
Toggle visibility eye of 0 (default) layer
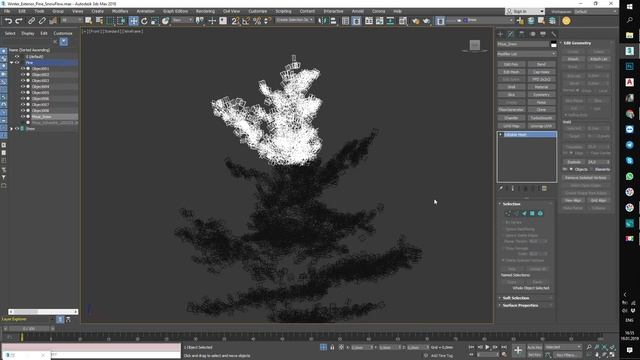coord(17,57)
